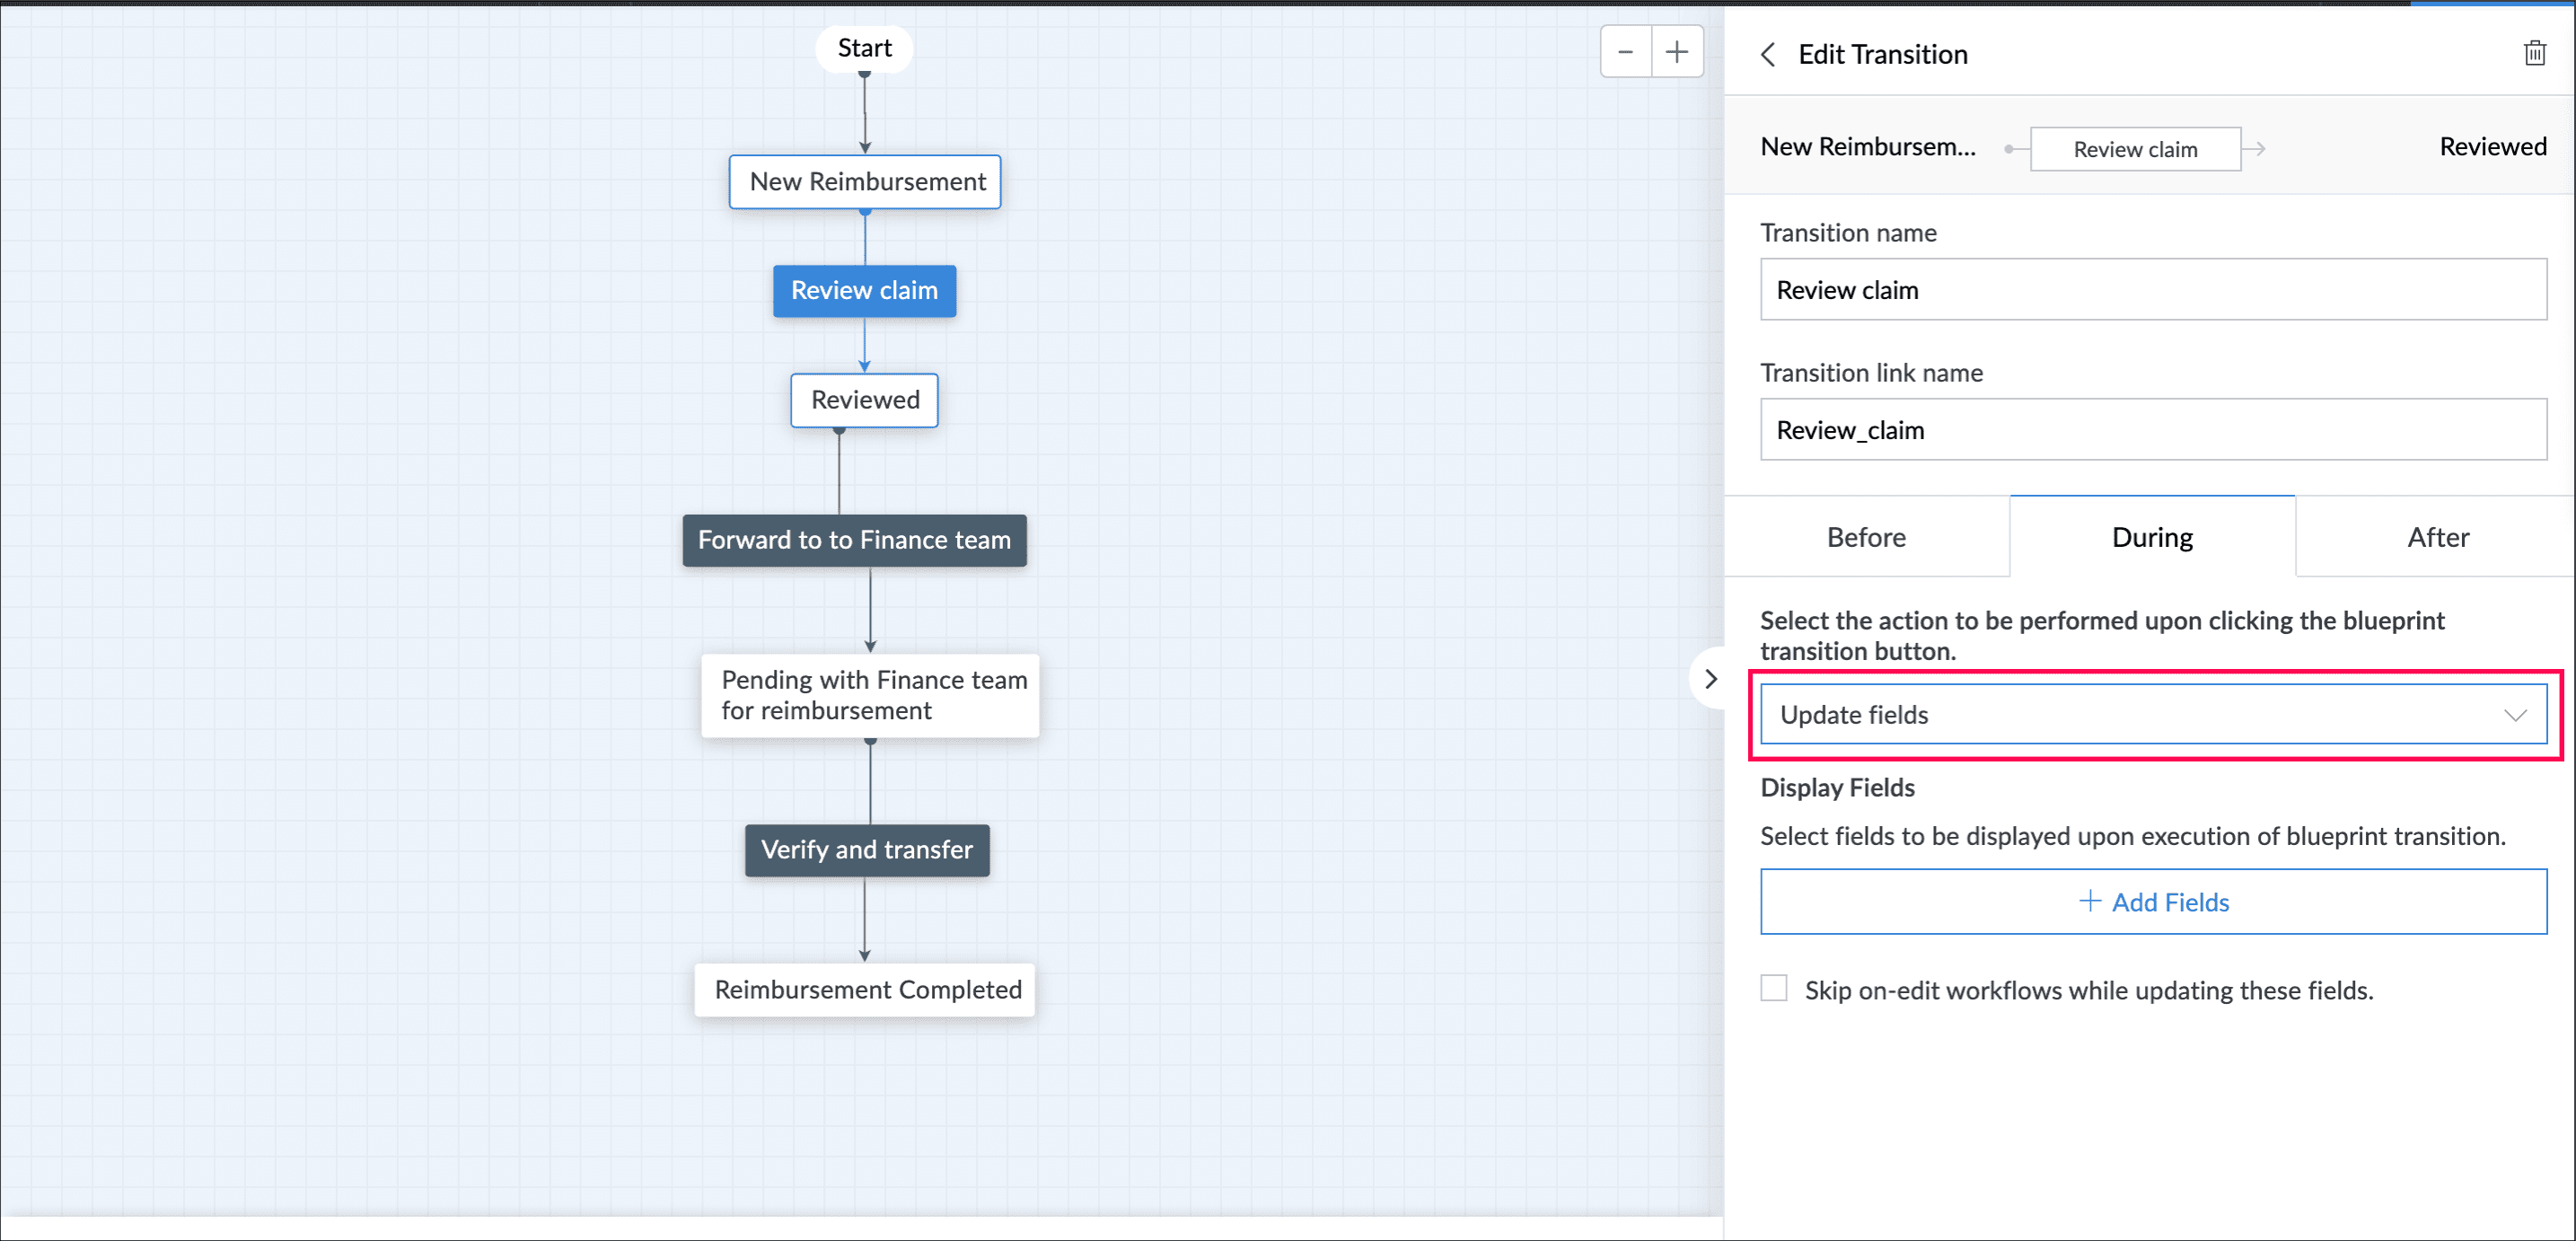Enable Skip on-edit workflows checkbox
The width and height of the screenshot is (2576, 1241).
[x=1773, y=988]
